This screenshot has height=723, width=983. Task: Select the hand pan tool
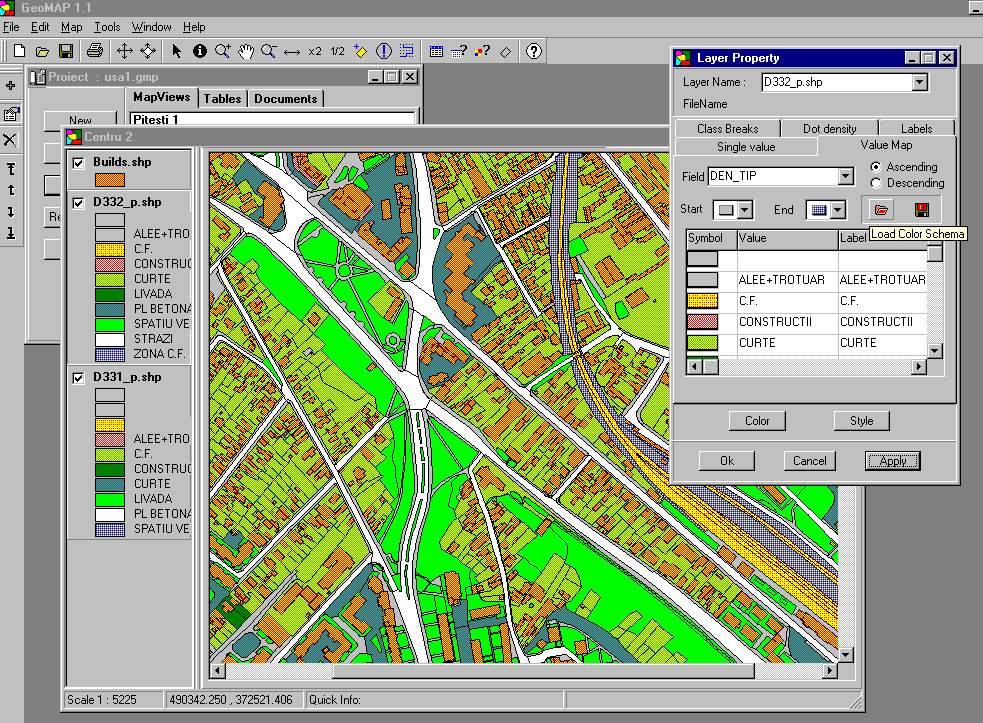[x=245, y=51]
